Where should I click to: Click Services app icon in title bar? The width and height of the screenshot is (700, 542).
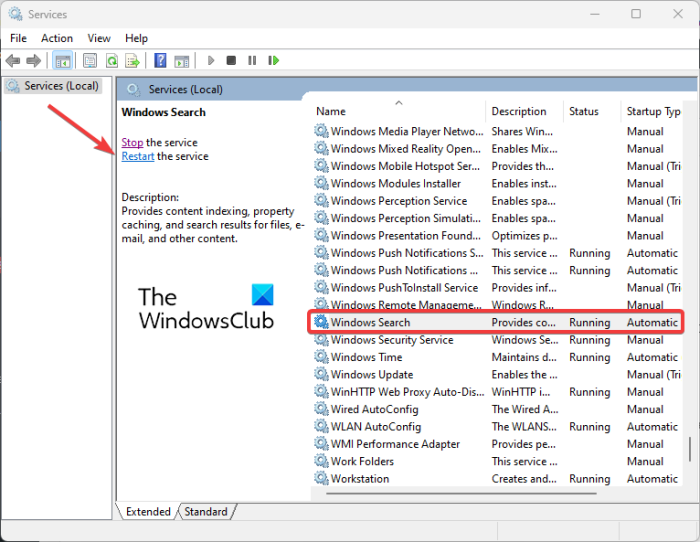[15, 14]
